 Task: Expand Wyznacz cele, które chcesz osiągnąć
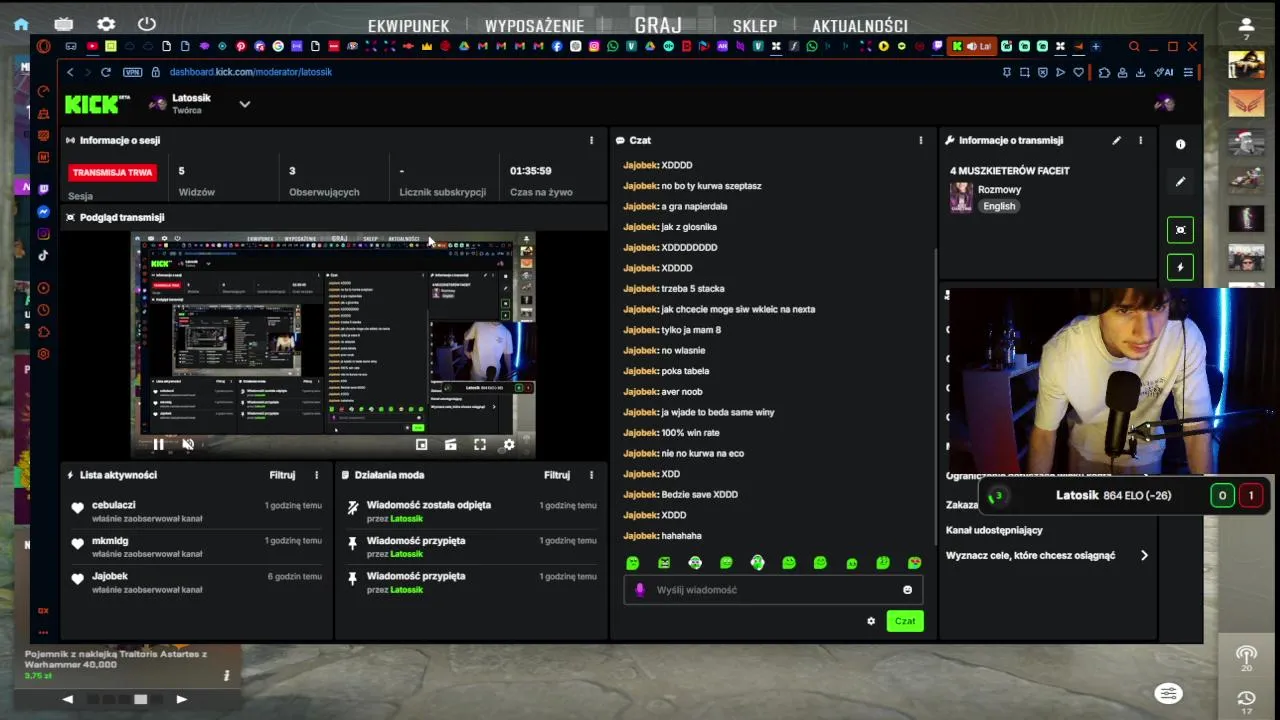(1144, 555)
